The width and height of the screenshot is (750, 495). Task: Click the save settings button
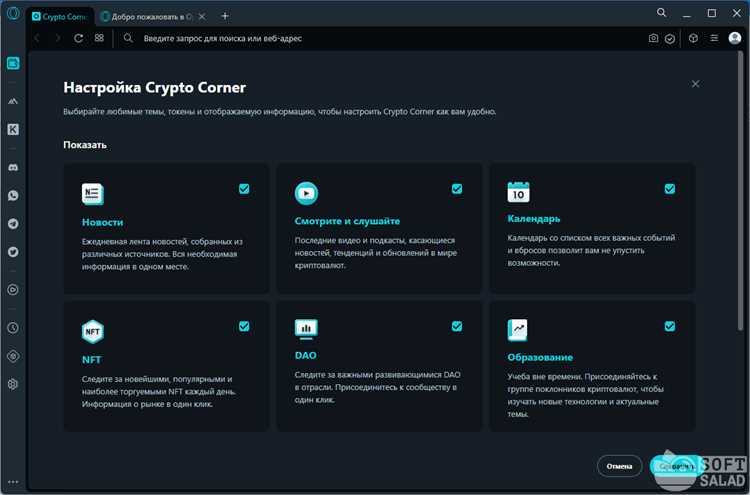(x=677, y=466)
